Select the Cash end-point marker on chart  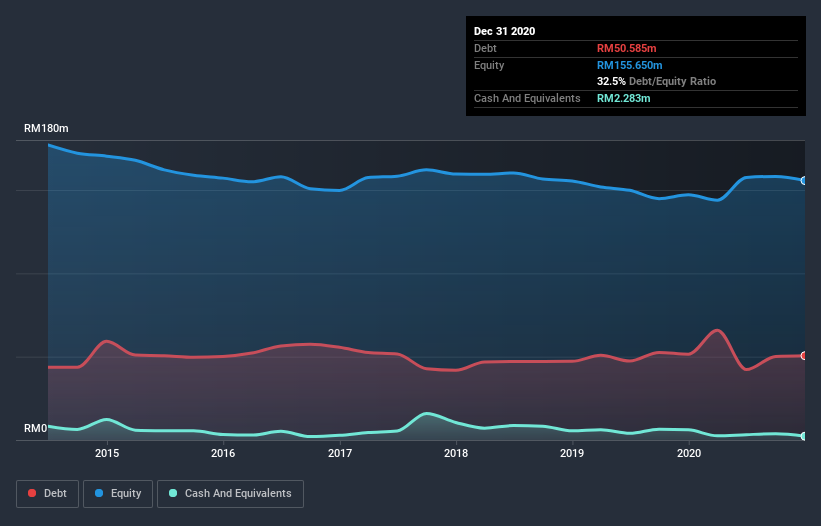click(x=804, y=436)
